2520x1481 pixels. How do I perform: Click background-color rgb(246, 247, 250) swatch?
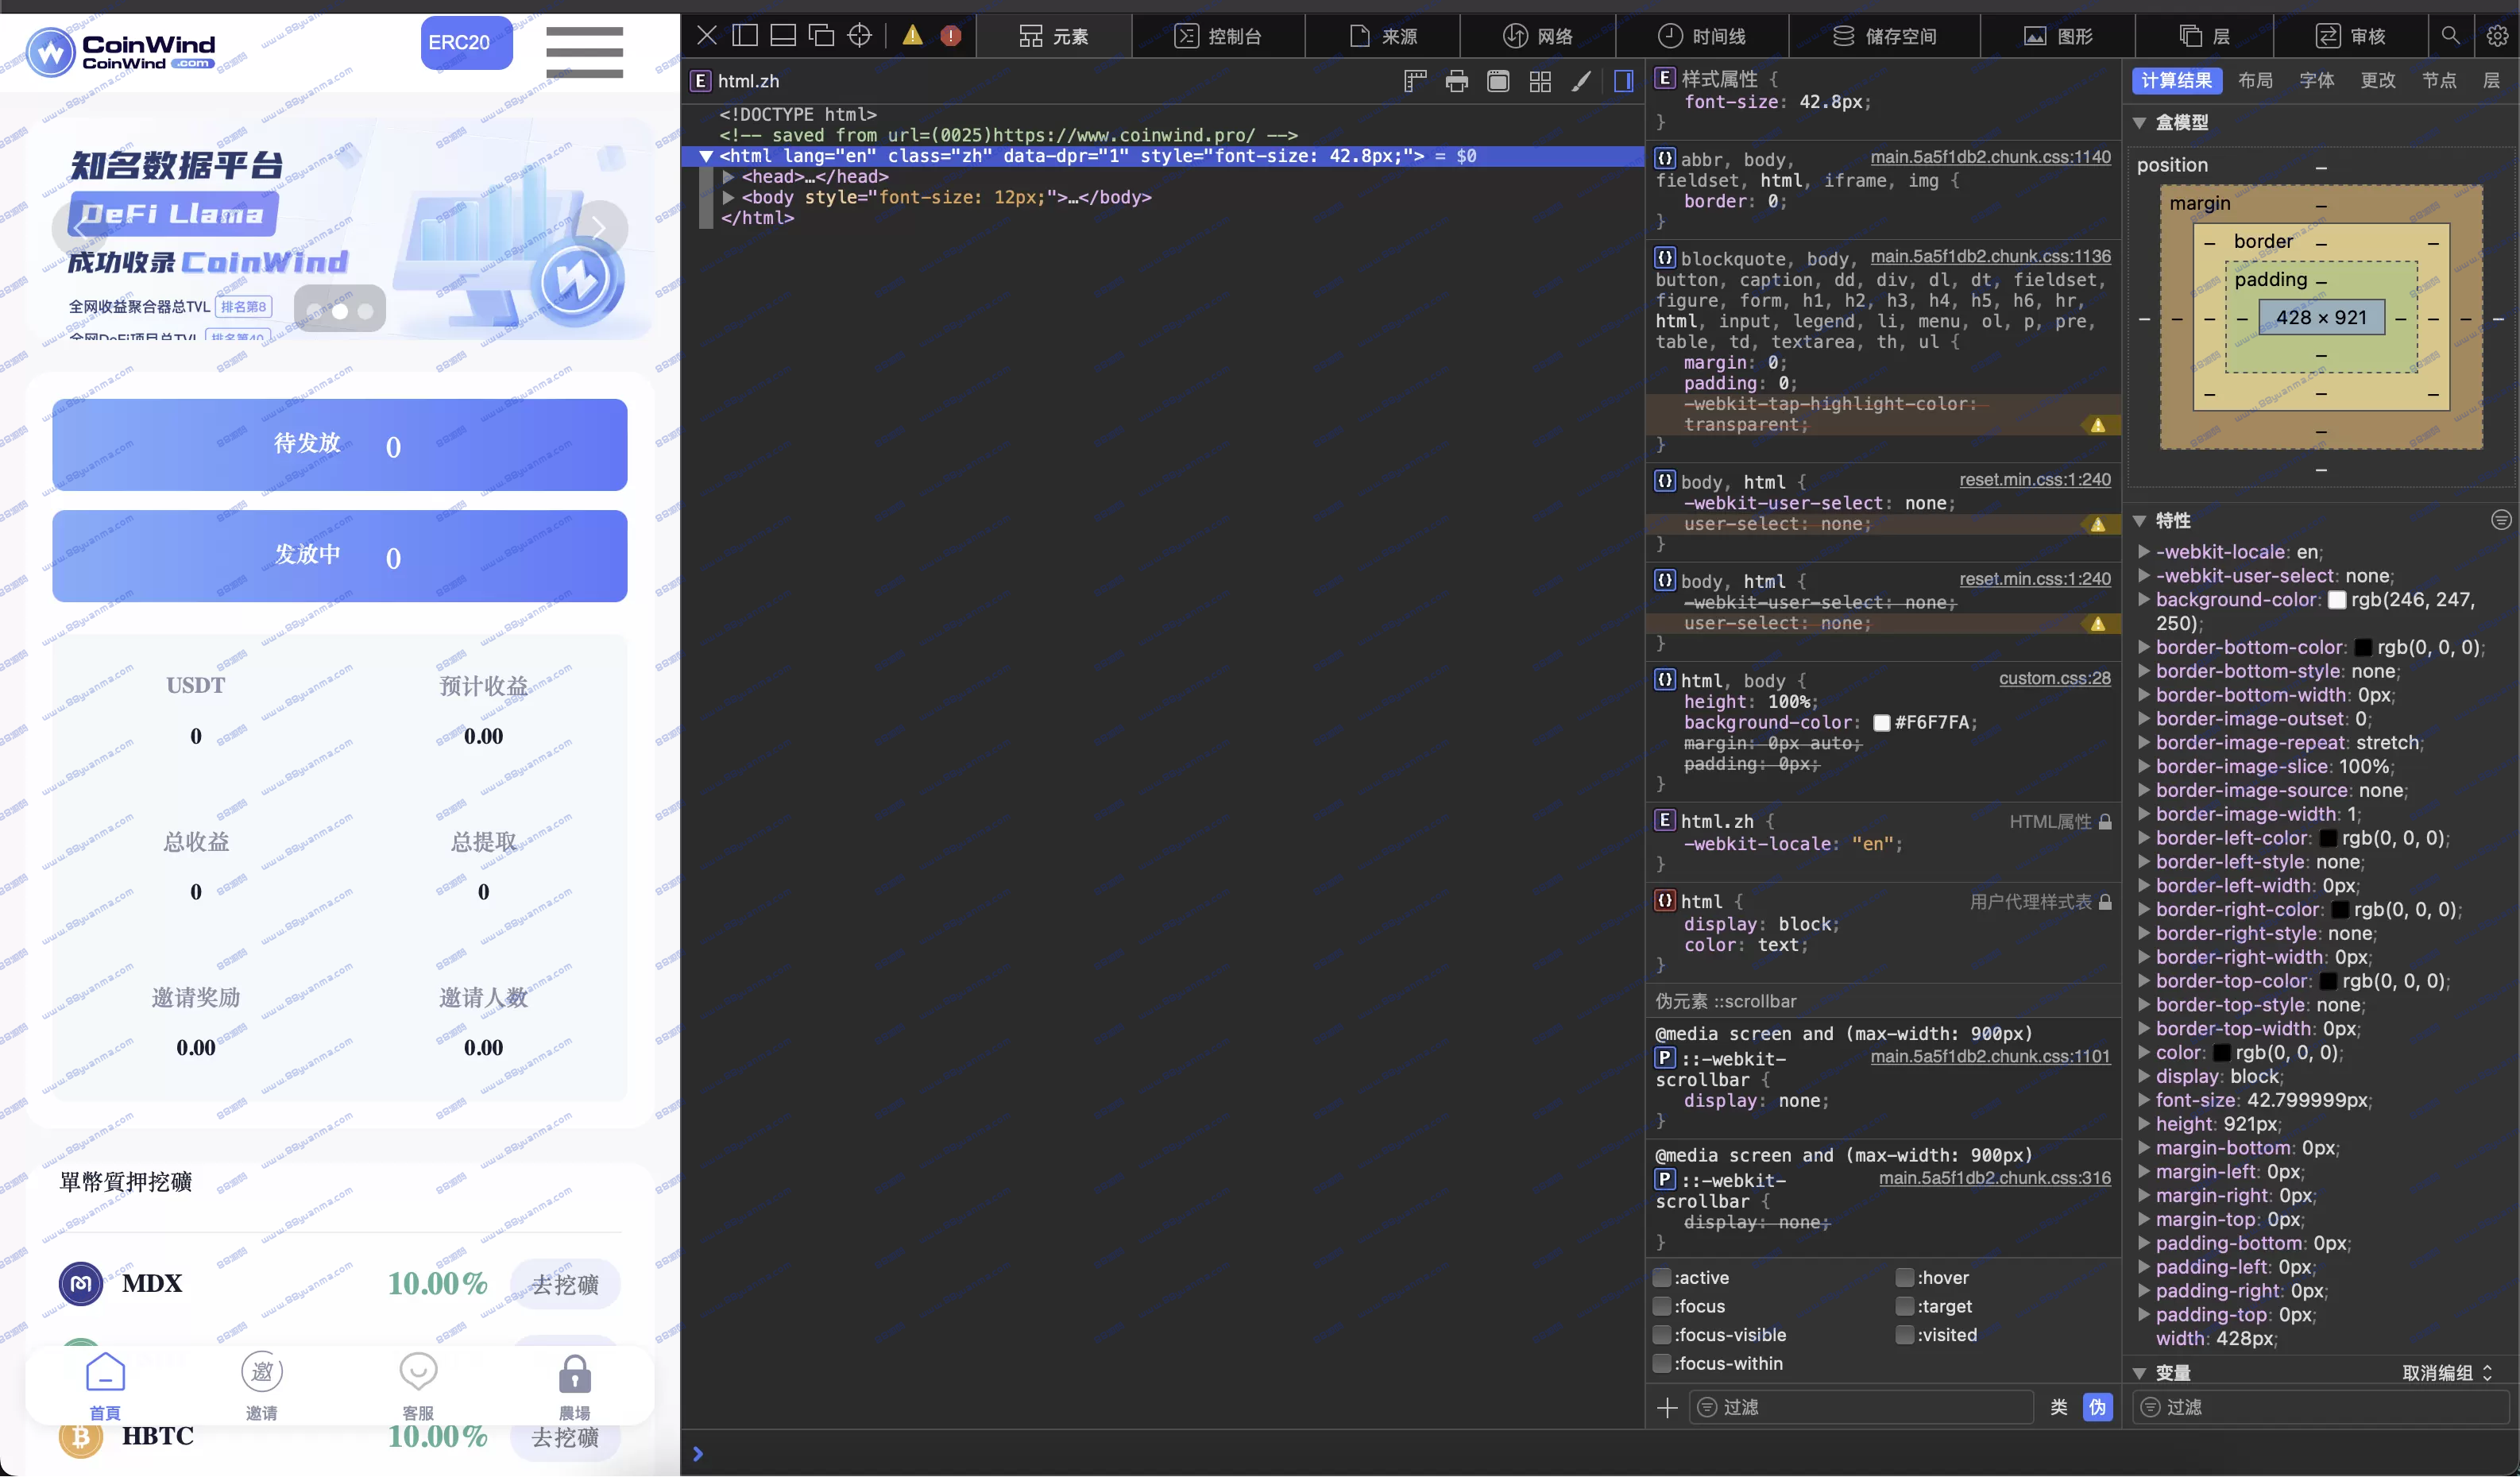(2337, 600)
